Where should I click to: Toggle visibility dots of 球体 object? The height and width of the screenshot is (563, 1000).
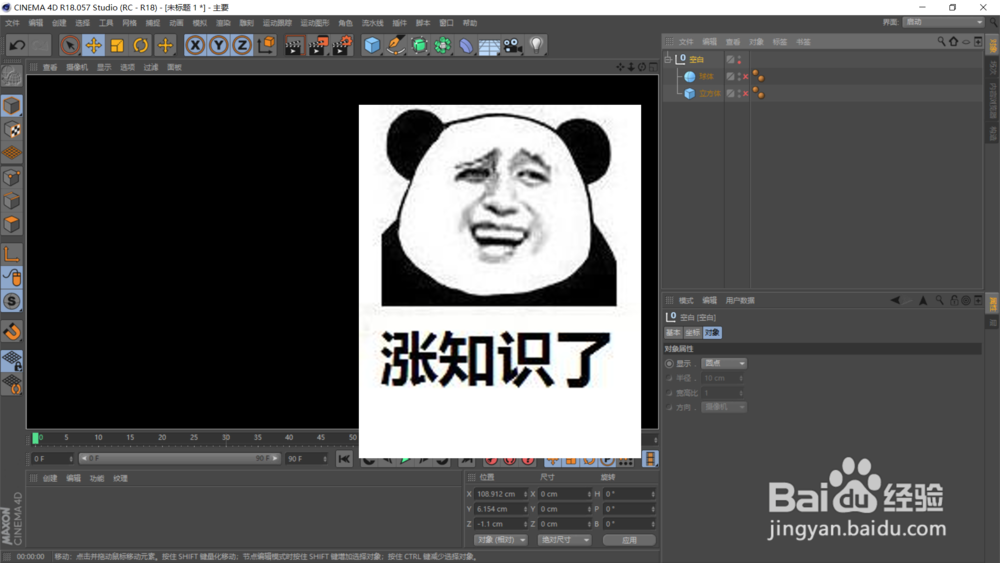pyautogui.click(x=739, y=77)
